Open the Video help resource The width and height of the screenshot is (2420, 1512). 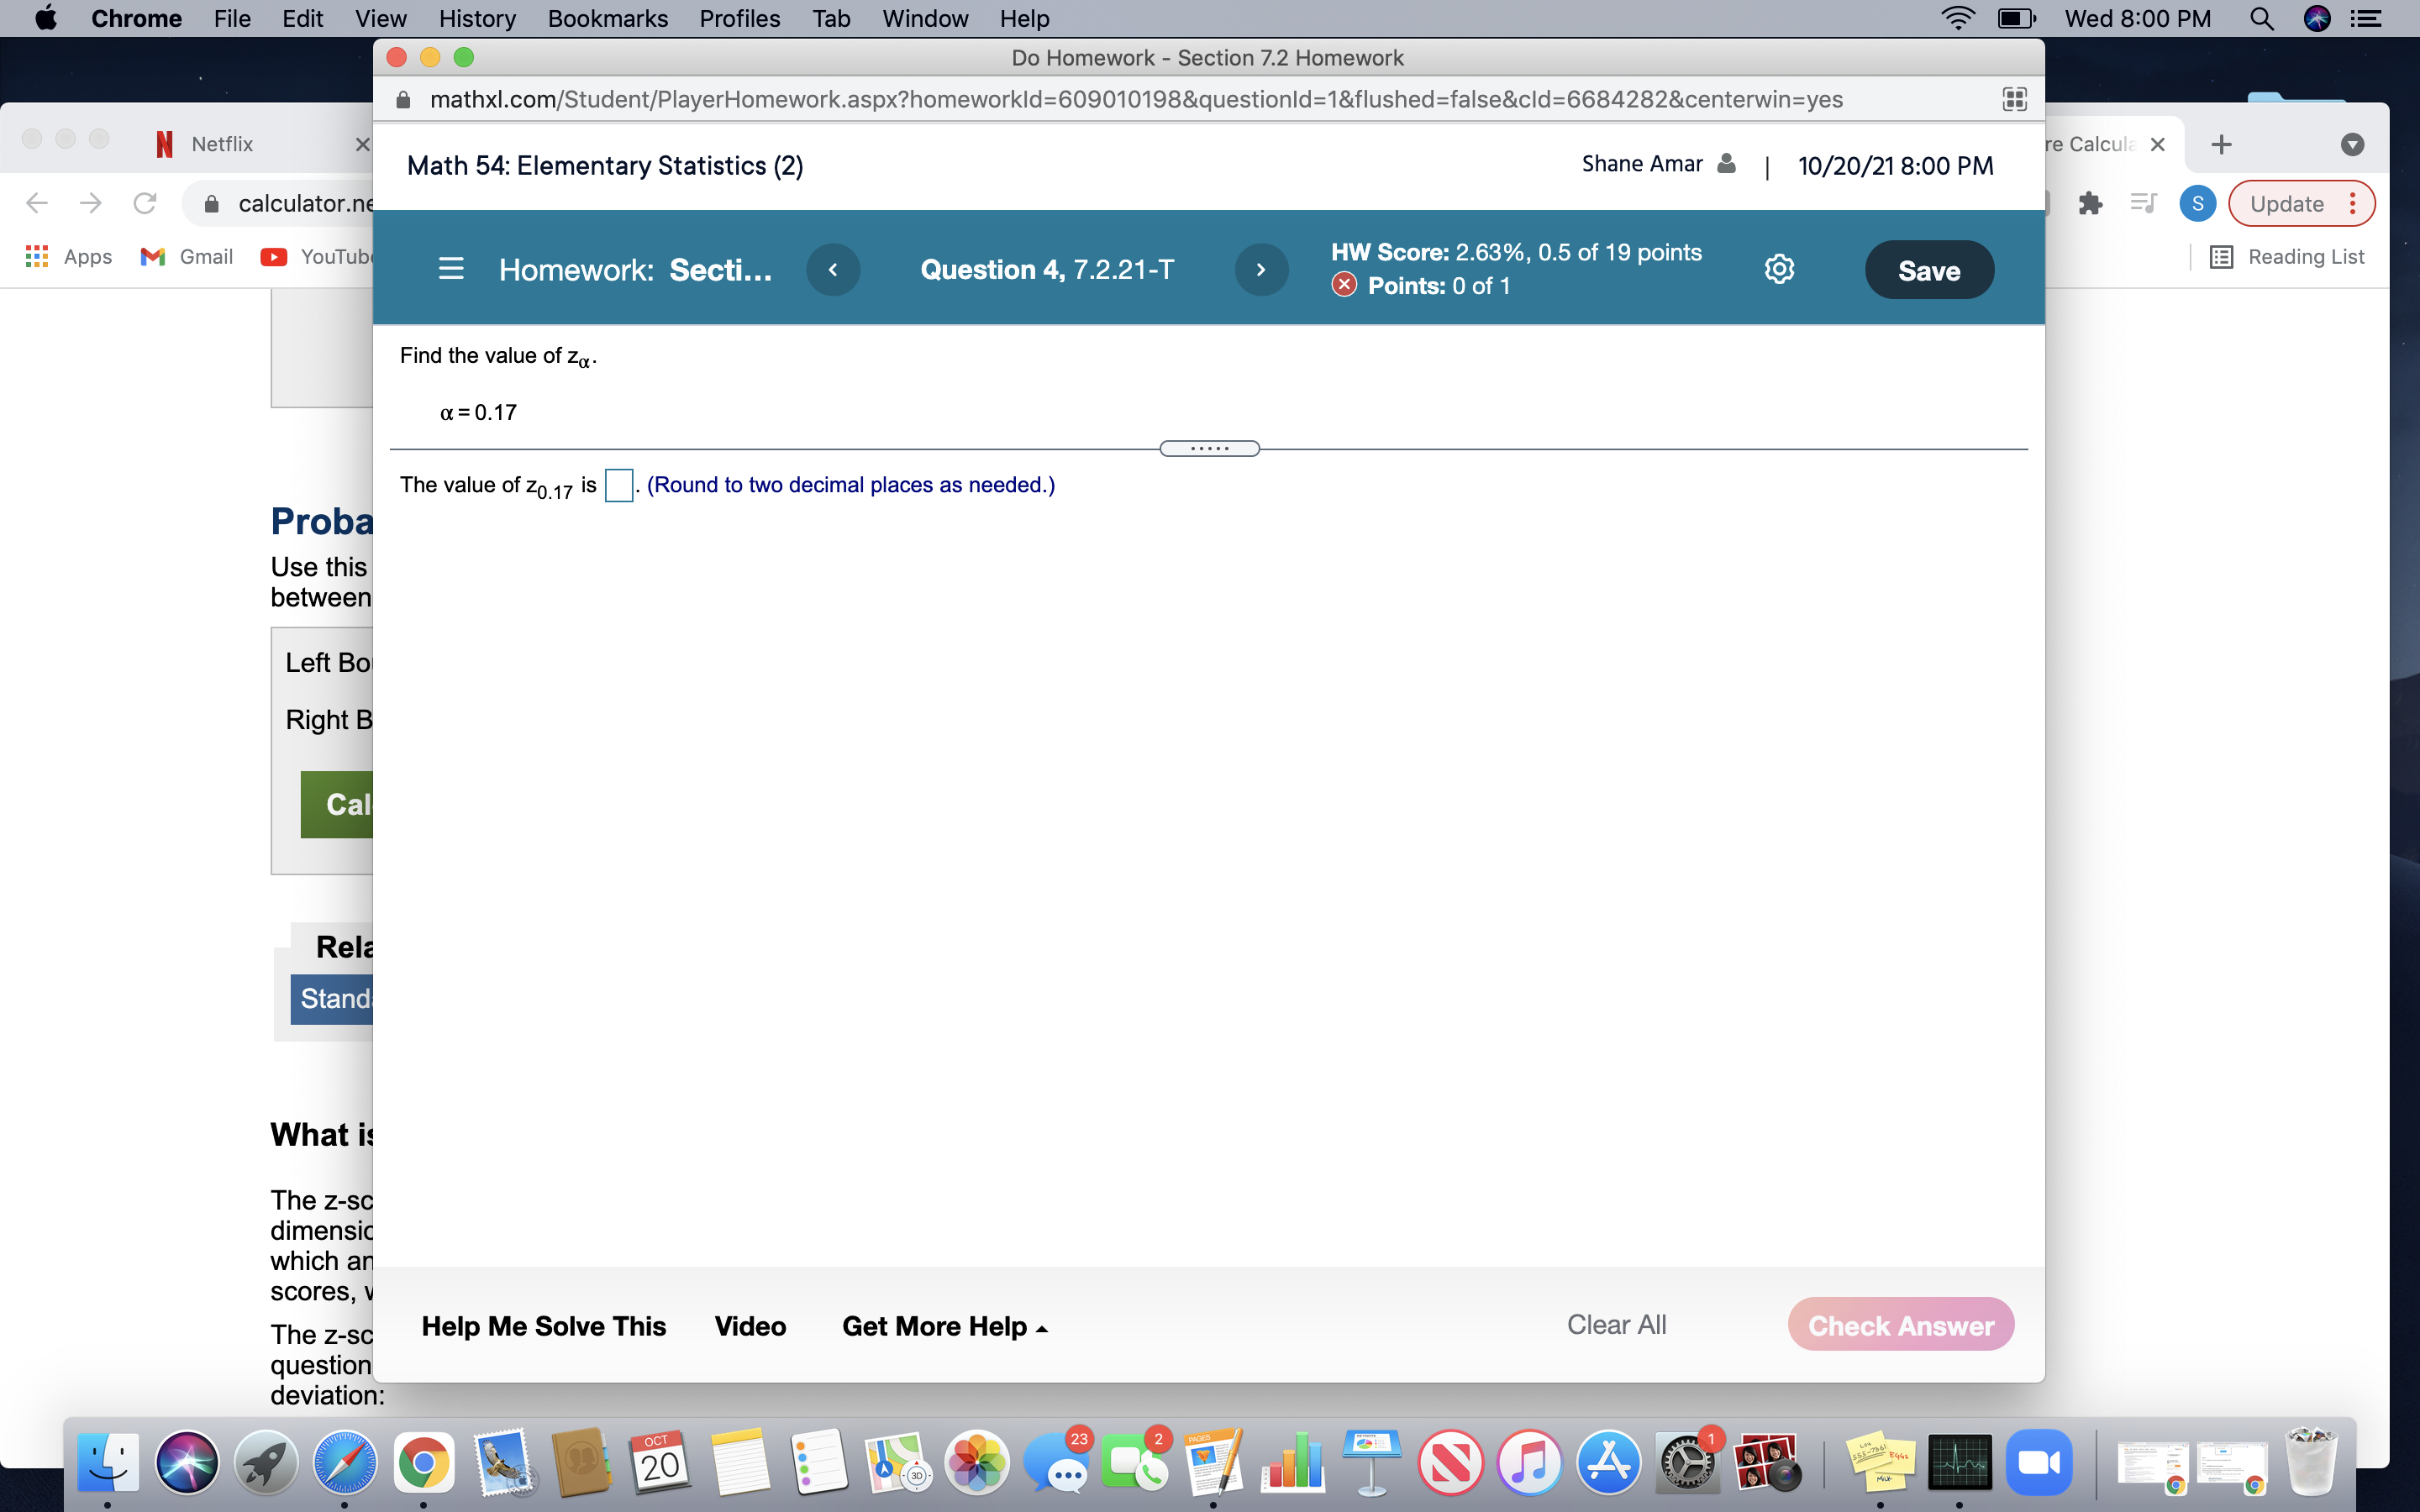pos(750,1326)
